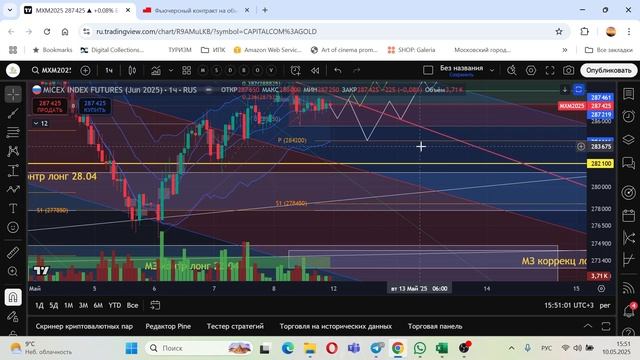Toggle the рег session scale option
Image resolution: width=640 pixels, height=360 pixels.
click(605, 305)
